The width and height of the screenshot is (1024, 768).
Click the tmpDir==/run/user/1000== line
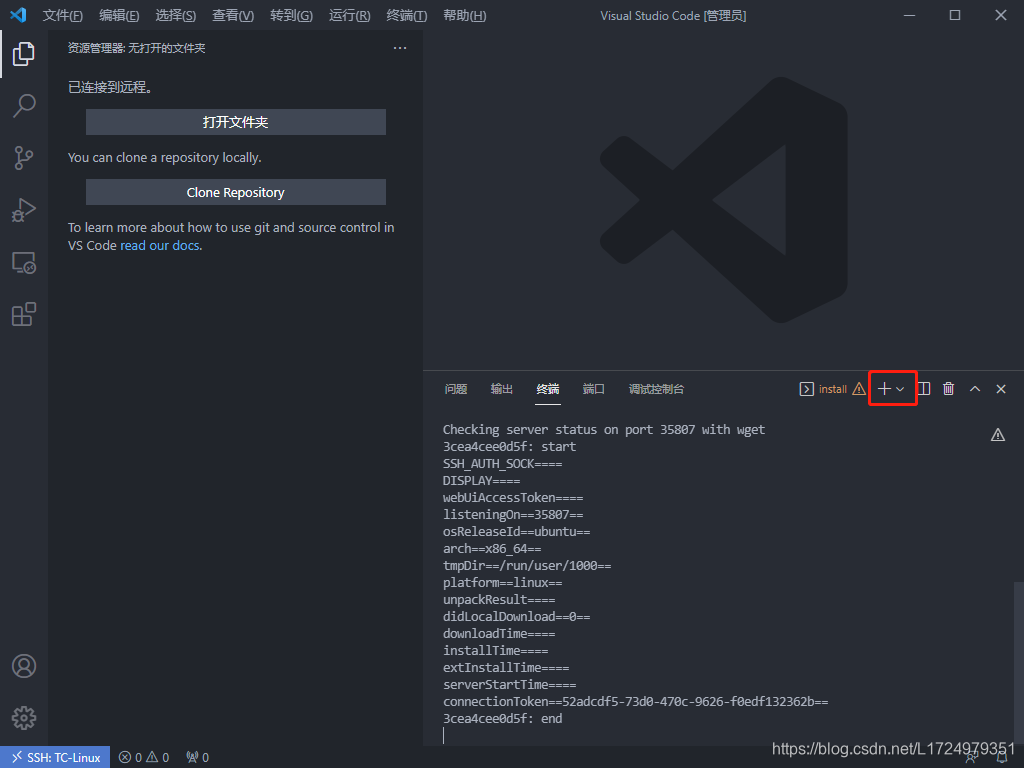click(x=527, y=566)
